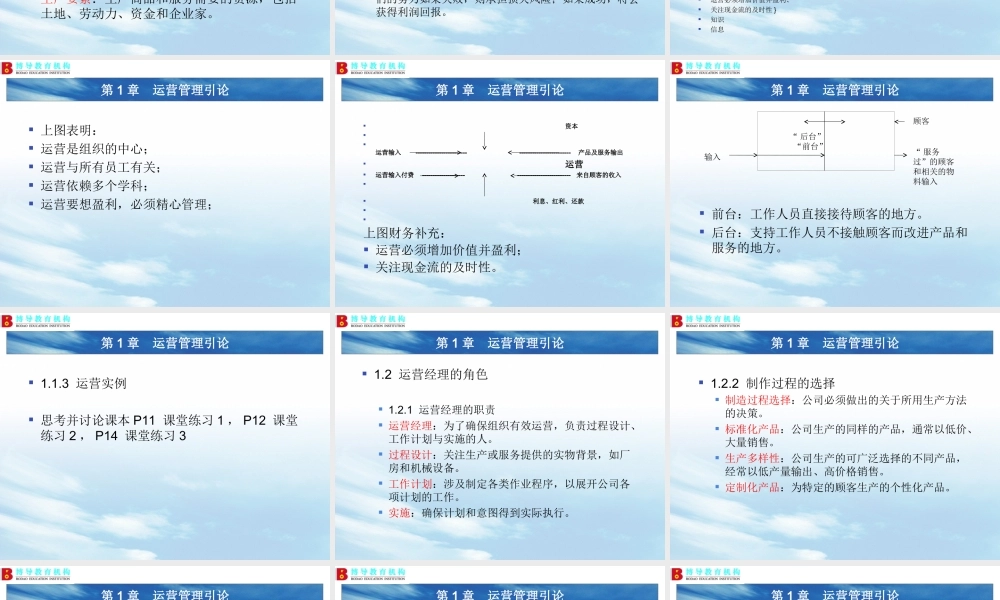
Task: Open the slide thumbnail titled 1.2.2 制作过程的选择
Action: coord(835,436)
